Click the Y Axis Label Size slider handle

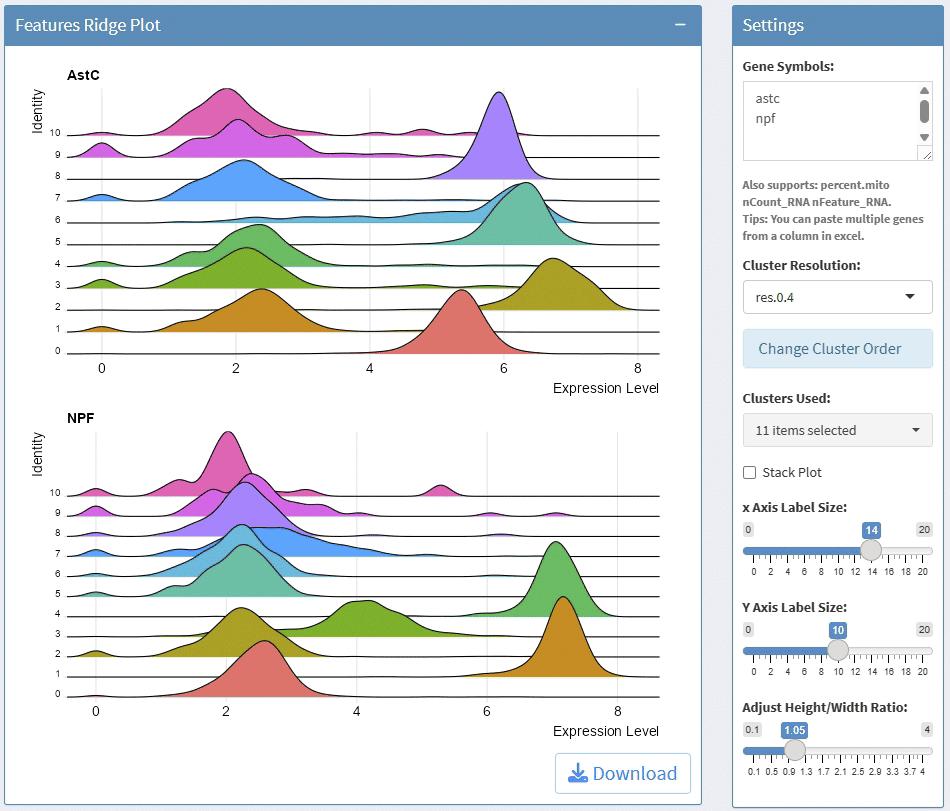[x=838, y=650]
